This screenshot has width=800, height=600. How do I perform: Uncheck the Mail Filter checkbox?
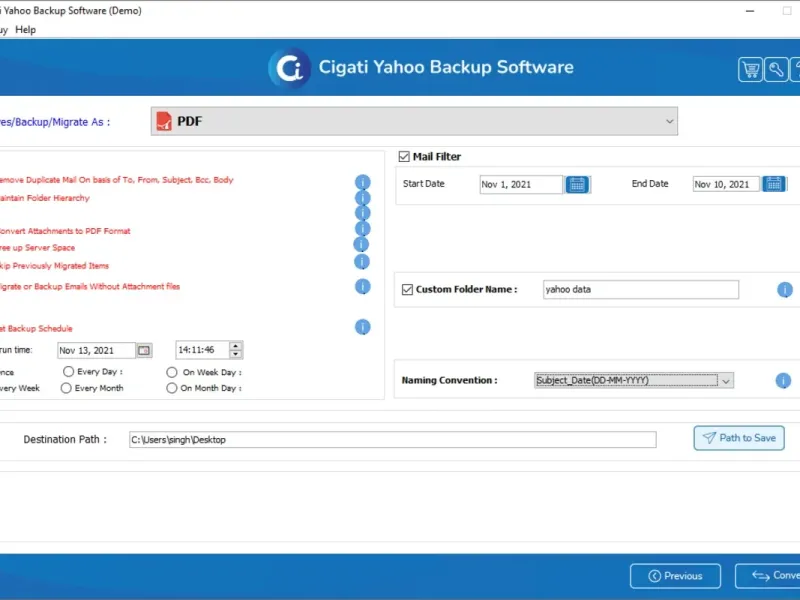(404, 157)
